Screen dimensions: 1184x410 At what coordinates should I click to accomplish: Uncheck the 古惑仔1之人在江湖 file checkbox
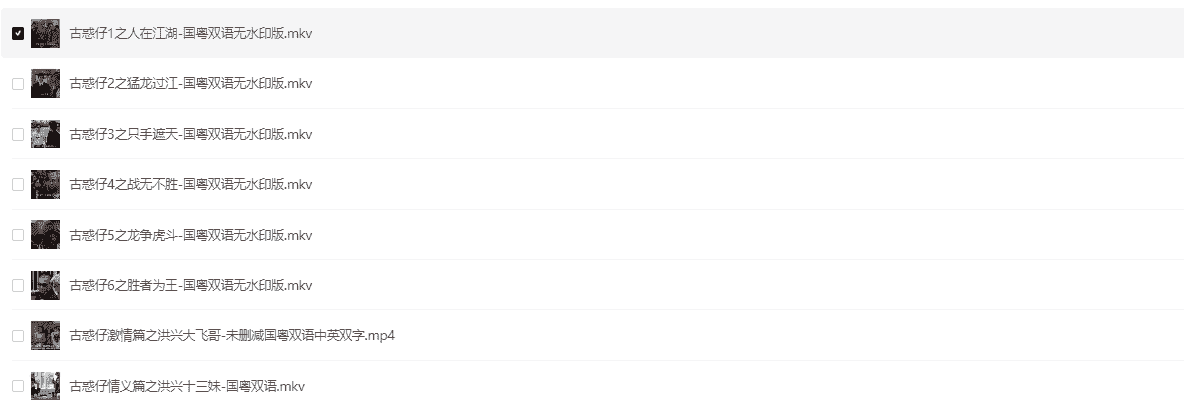[x=18, y=33]
